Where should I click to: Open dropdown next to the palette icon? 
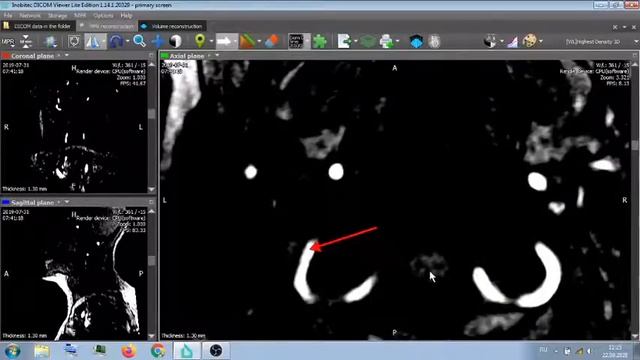pos(541,41)
